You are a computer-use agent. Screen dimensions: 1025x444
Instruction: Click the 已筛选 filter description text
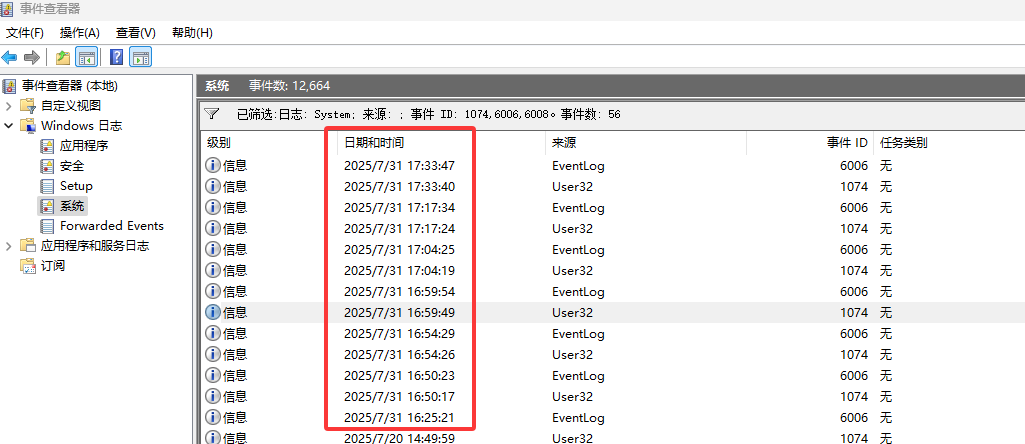[429, 114]
